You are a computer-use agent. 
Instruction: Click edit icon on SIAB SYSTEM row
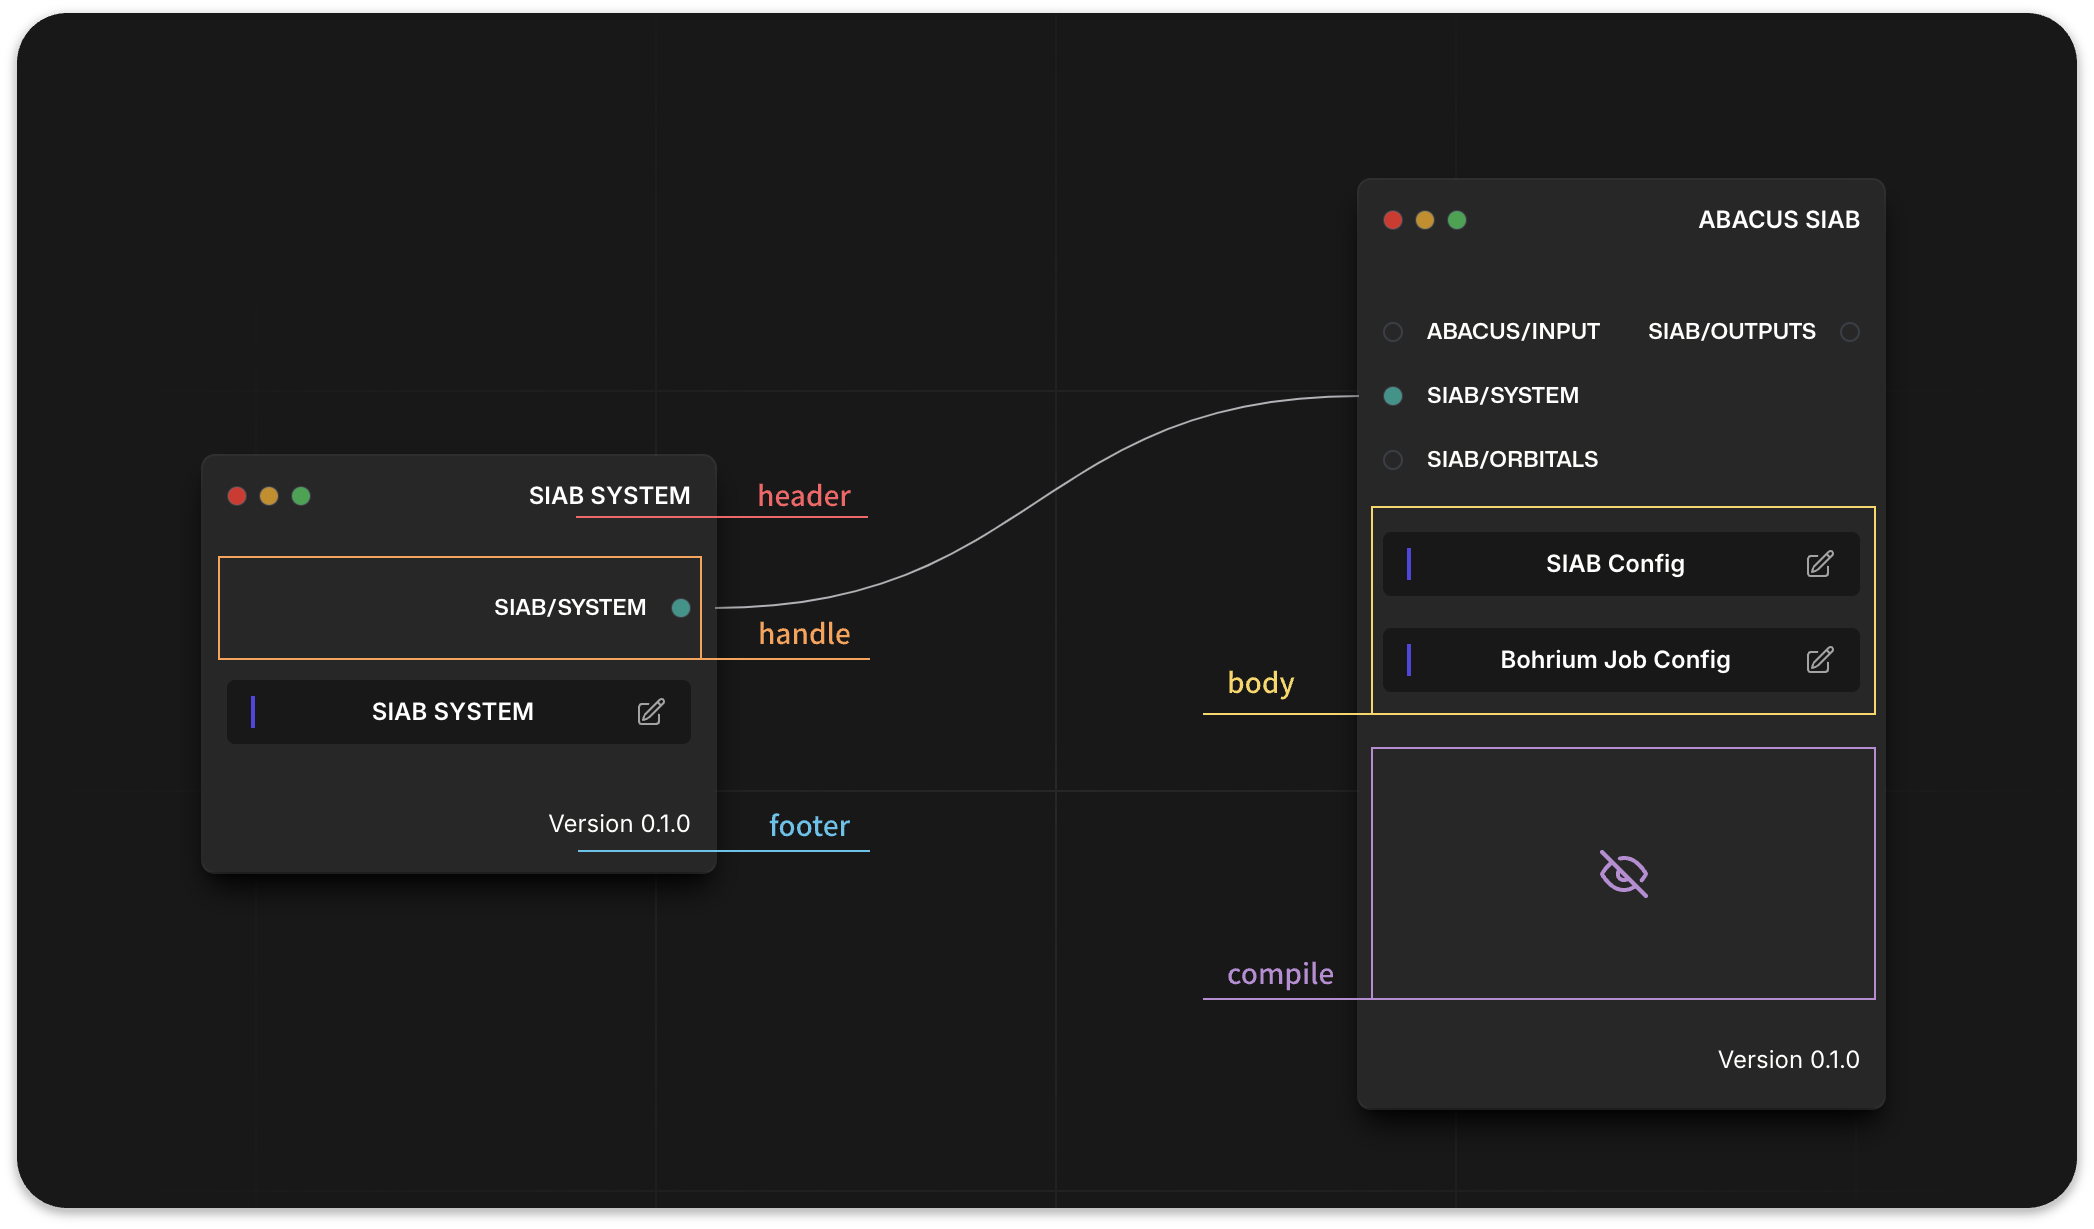(650, 712)
